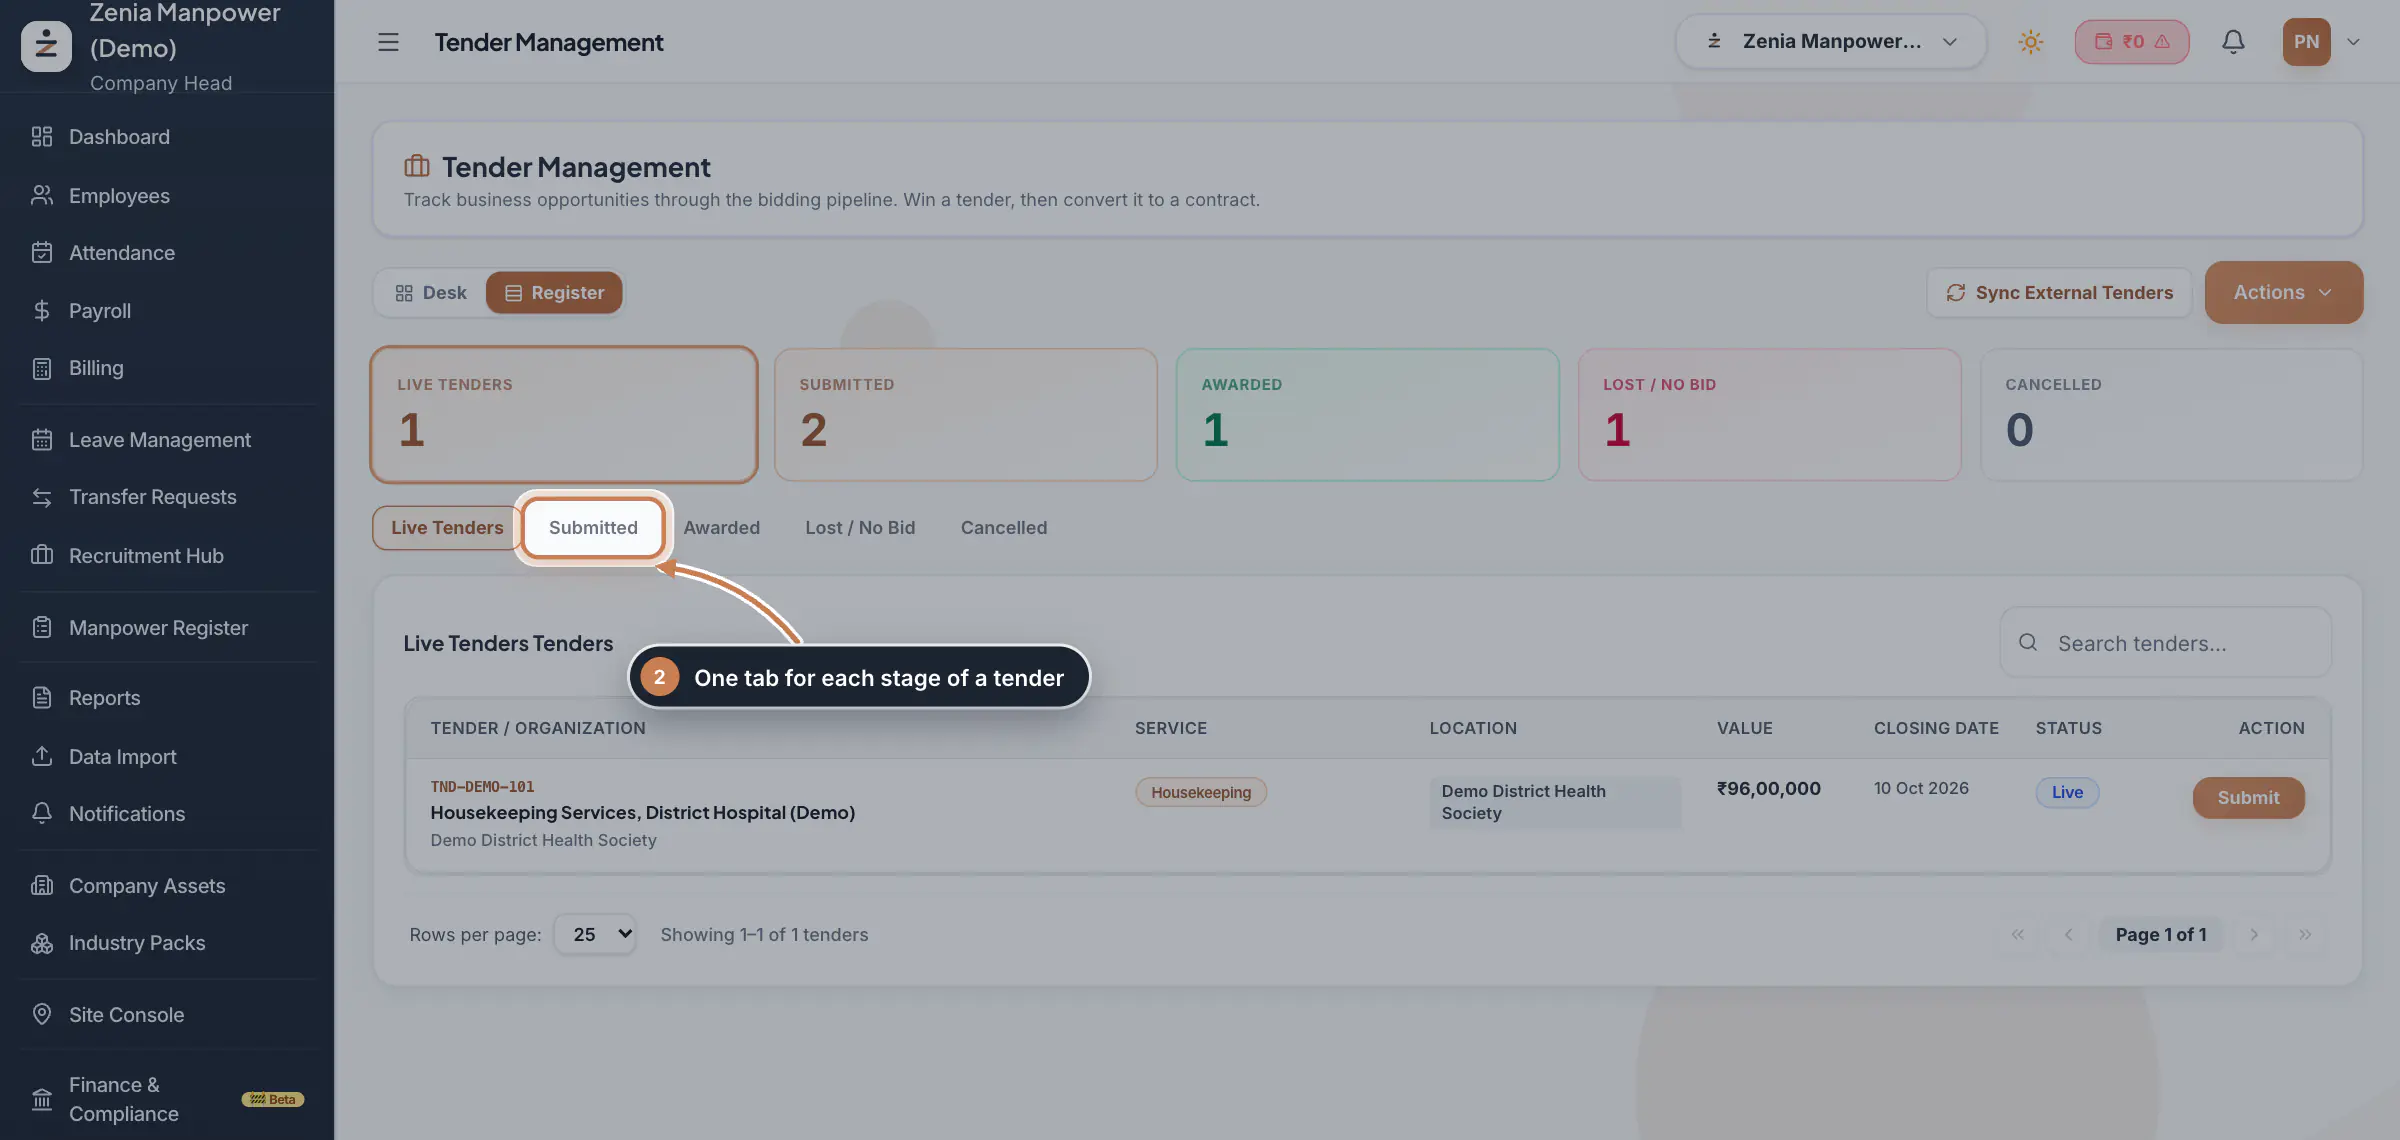
Task: Click the Search tenders input field
Action: point(2166,643)
